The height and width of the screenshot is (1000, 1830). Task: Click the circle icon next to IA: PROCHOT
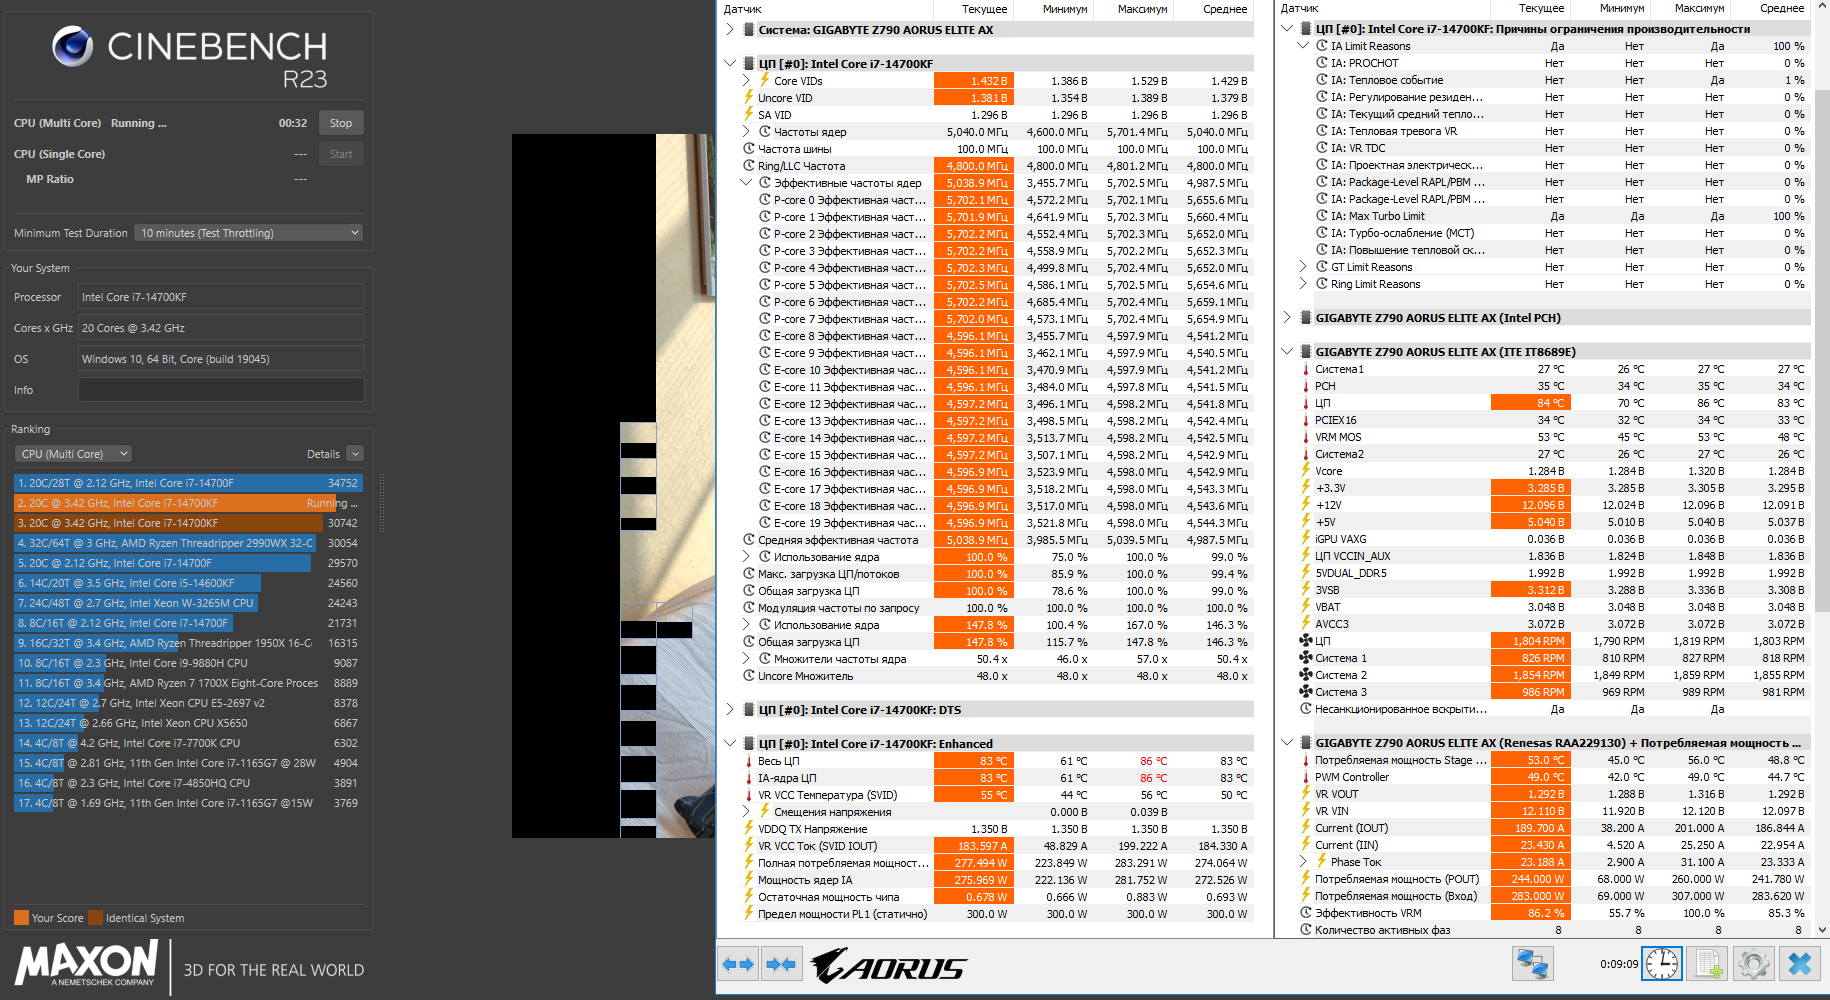1321,63
